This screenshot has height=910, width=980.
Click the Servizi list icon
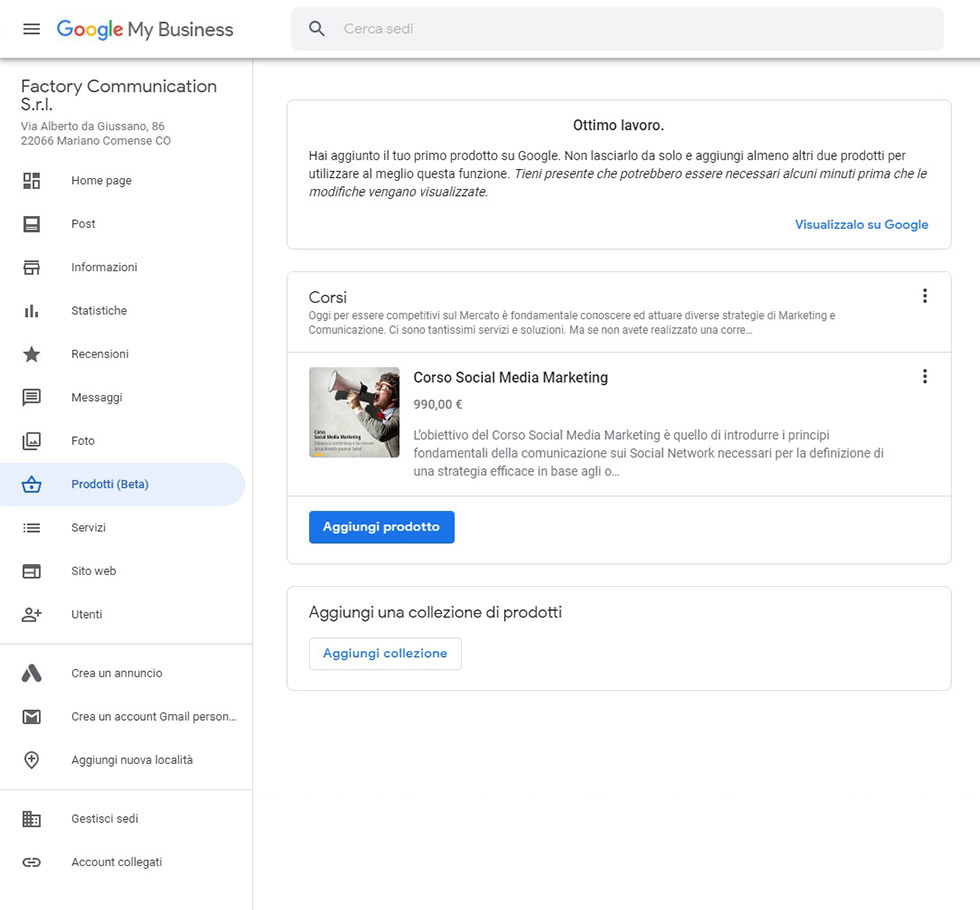click(x=31, y=528)
